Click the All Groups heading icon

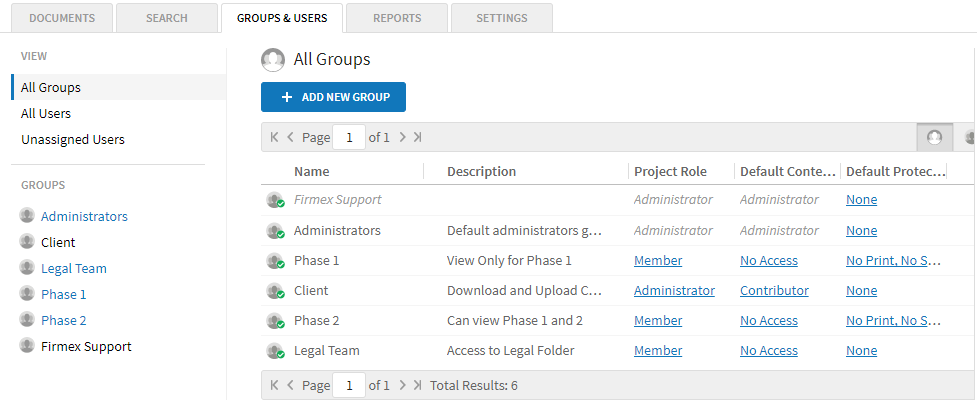[x=273, y=60]
